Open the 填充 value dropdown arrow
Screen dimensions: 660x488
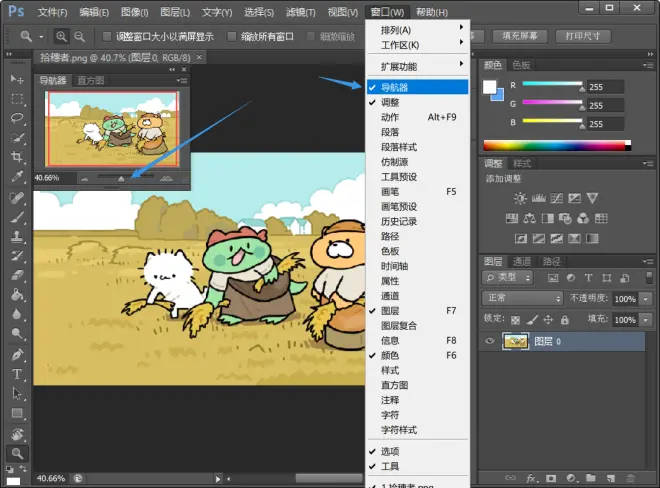click(646, 320)
